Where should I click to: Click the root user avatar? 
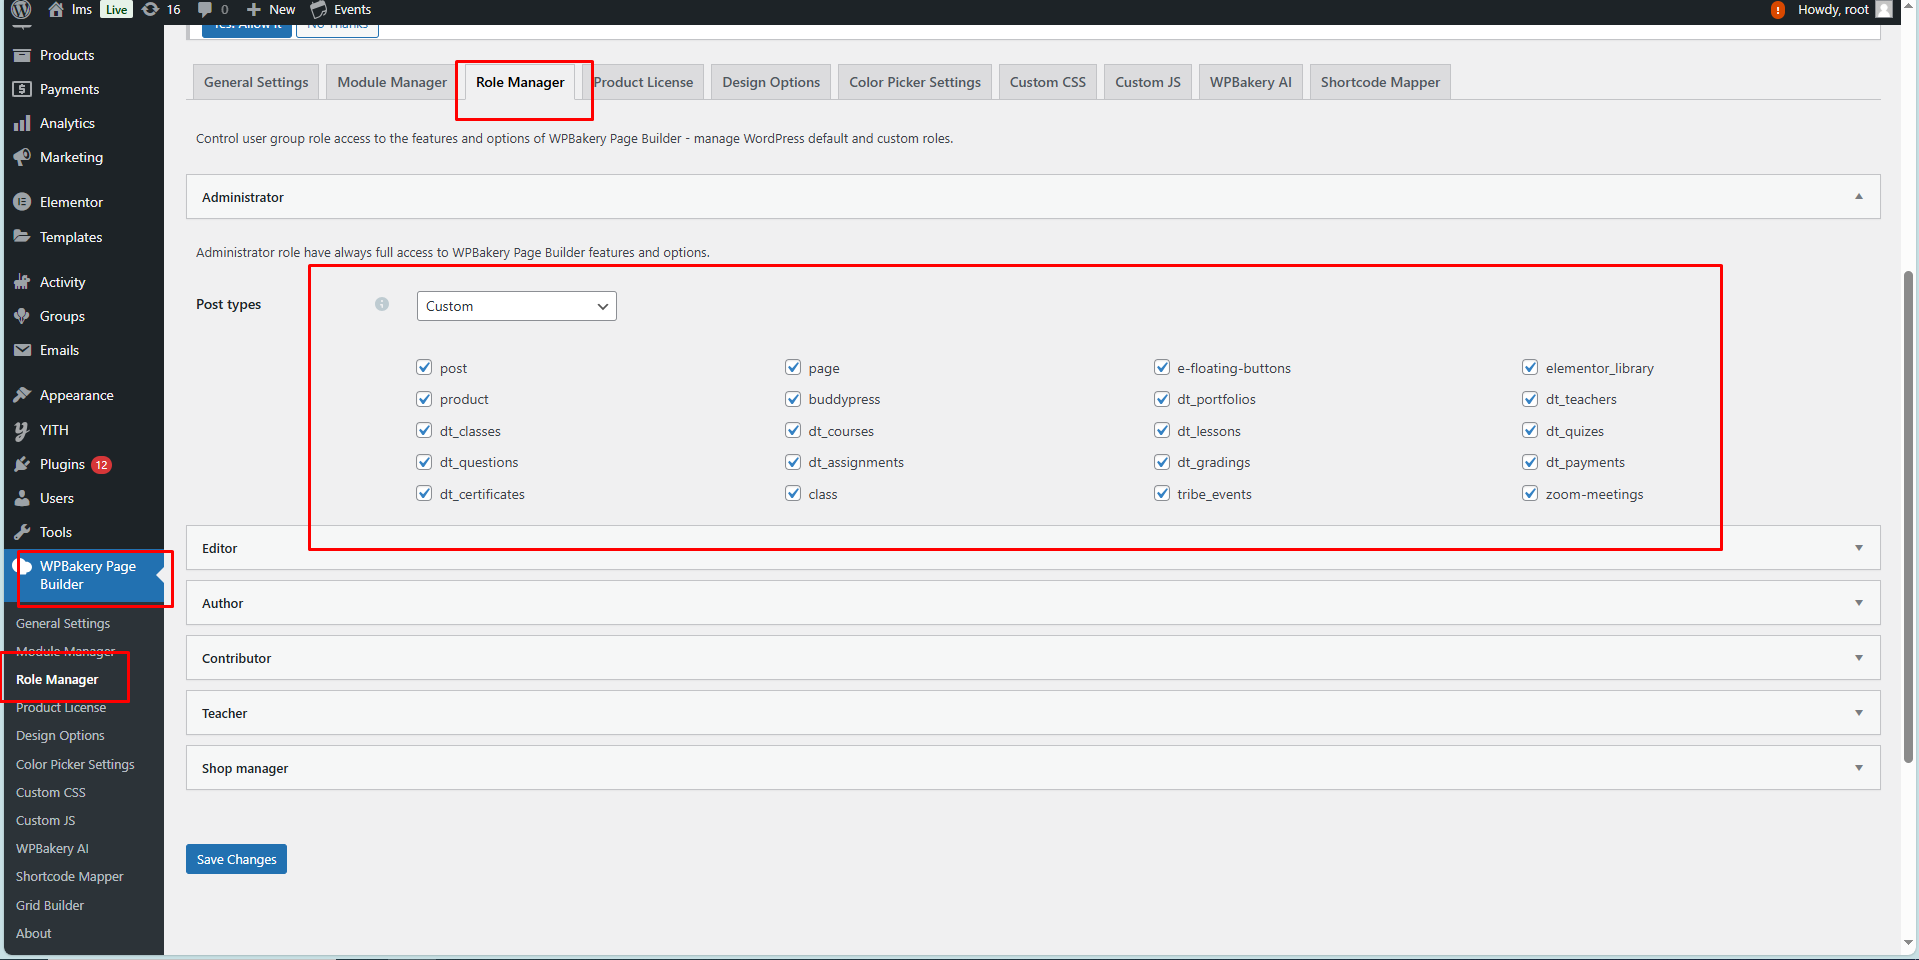tap(1884, 9)
